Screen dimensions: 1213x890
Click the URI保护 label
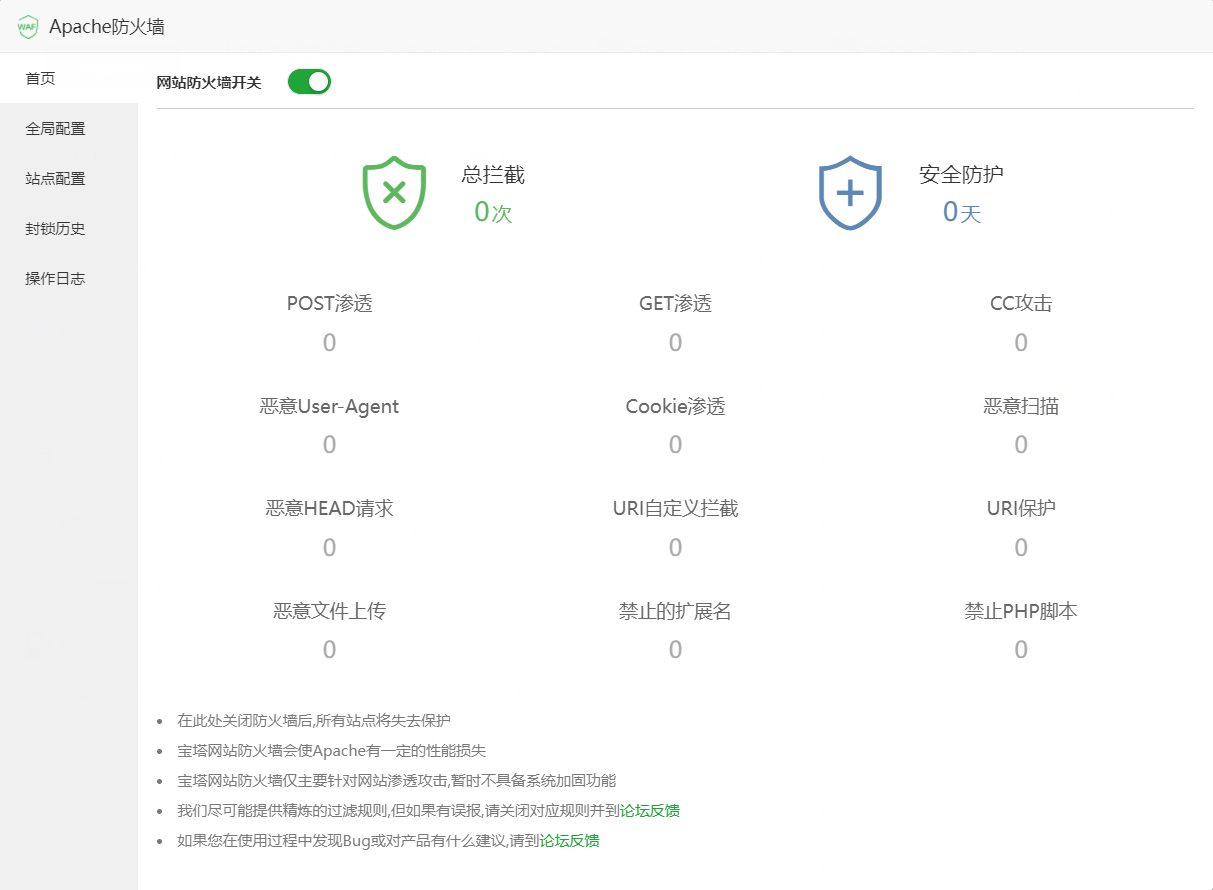(x=1021, y=508)
